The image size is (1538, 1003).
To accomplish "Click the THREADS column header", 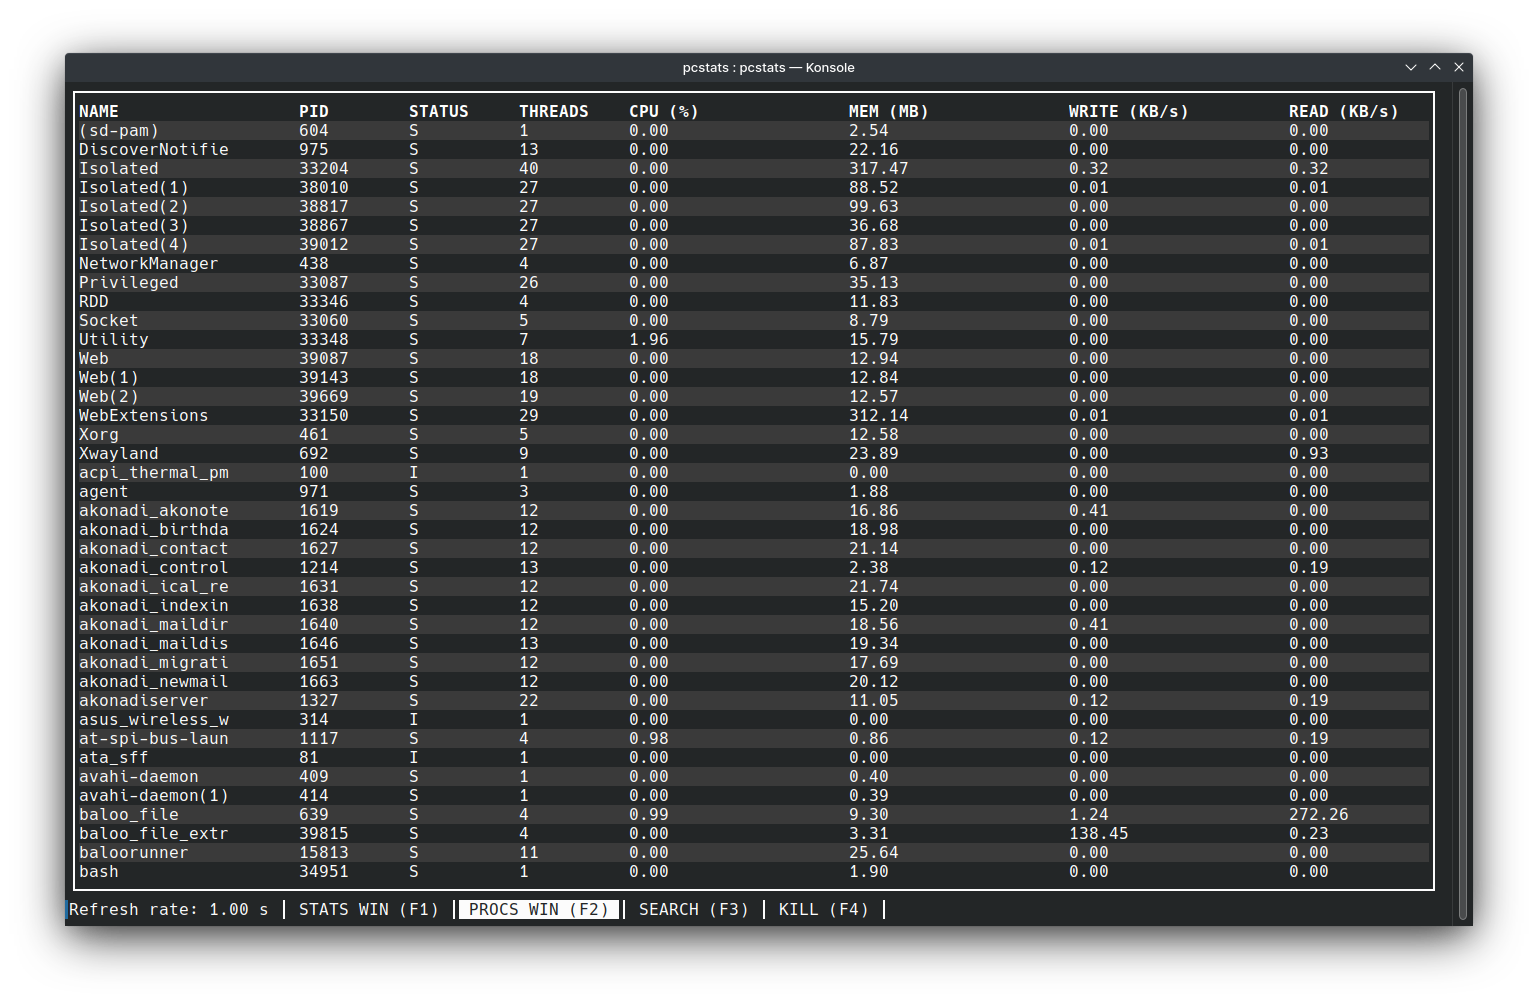I will click(x=553, y=111).
